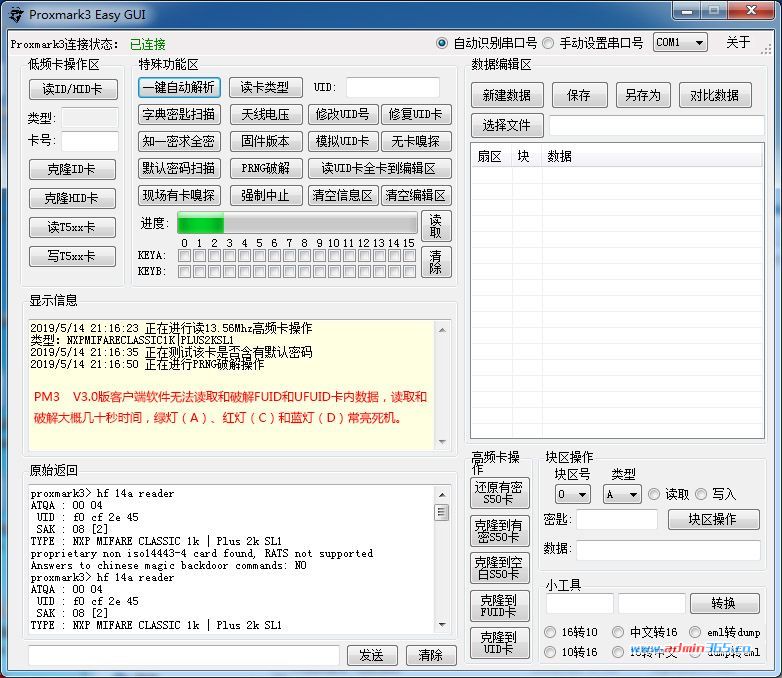Click the 天线电压 button
The image size is (782, 678).
click(266, 114)
